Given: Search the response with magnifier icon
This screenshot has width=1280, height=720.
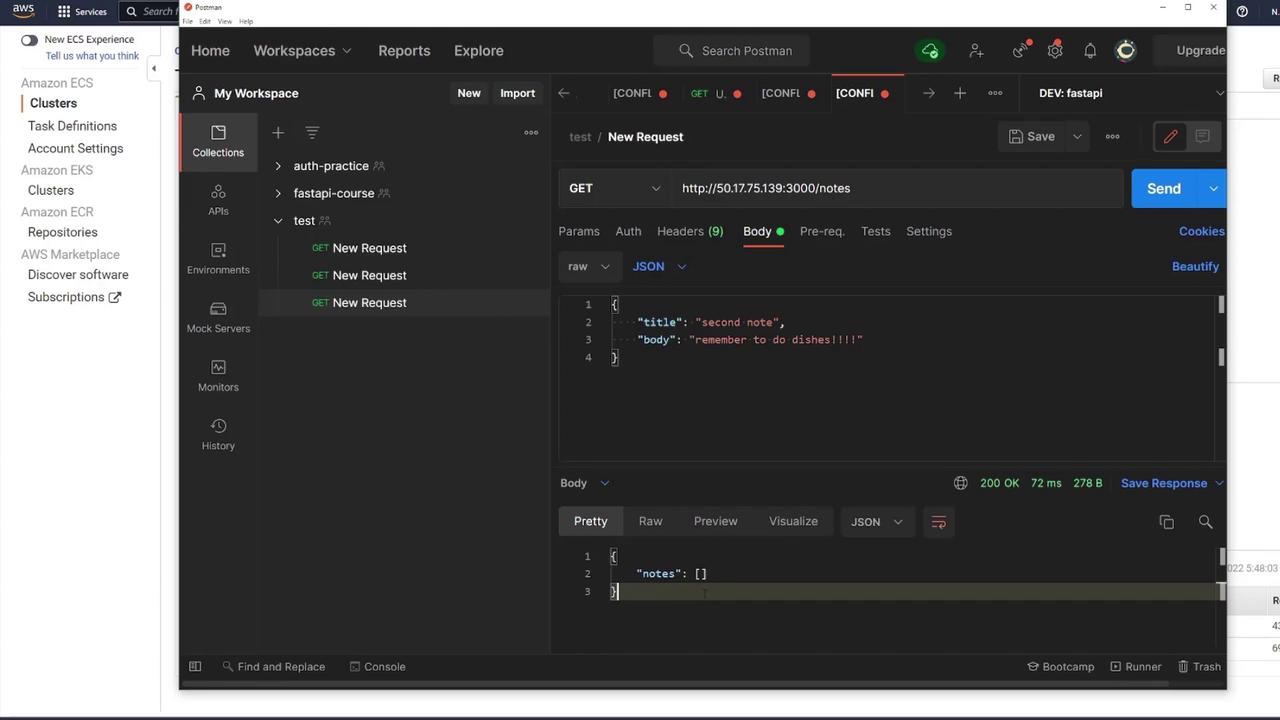Looking at the screenshot, I should [x=1205, y=522].
